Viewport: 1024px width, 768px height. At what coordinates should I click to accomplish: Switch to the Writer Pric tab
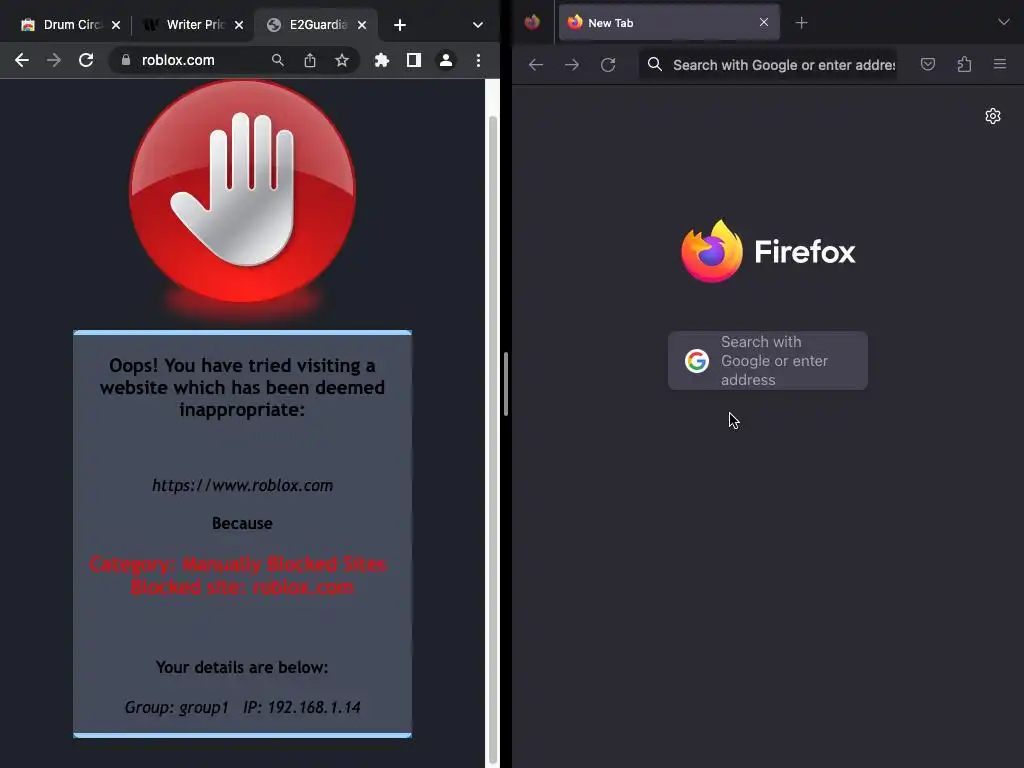(192, 25)
